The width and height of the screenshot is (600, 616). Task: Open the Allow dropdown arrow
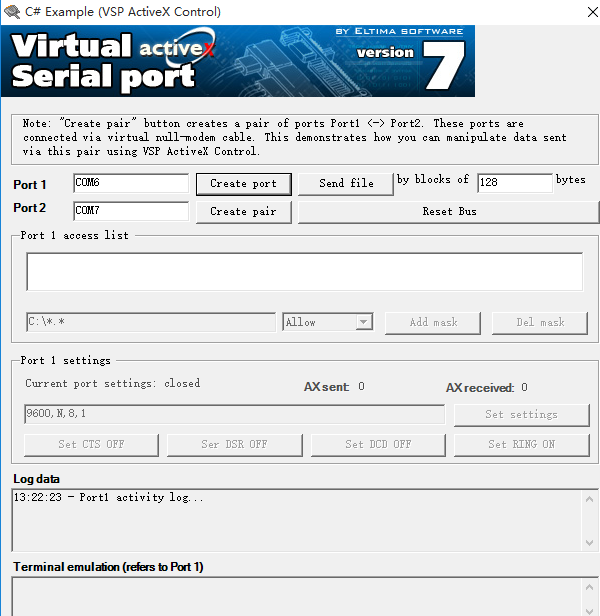tap(364, 322)
